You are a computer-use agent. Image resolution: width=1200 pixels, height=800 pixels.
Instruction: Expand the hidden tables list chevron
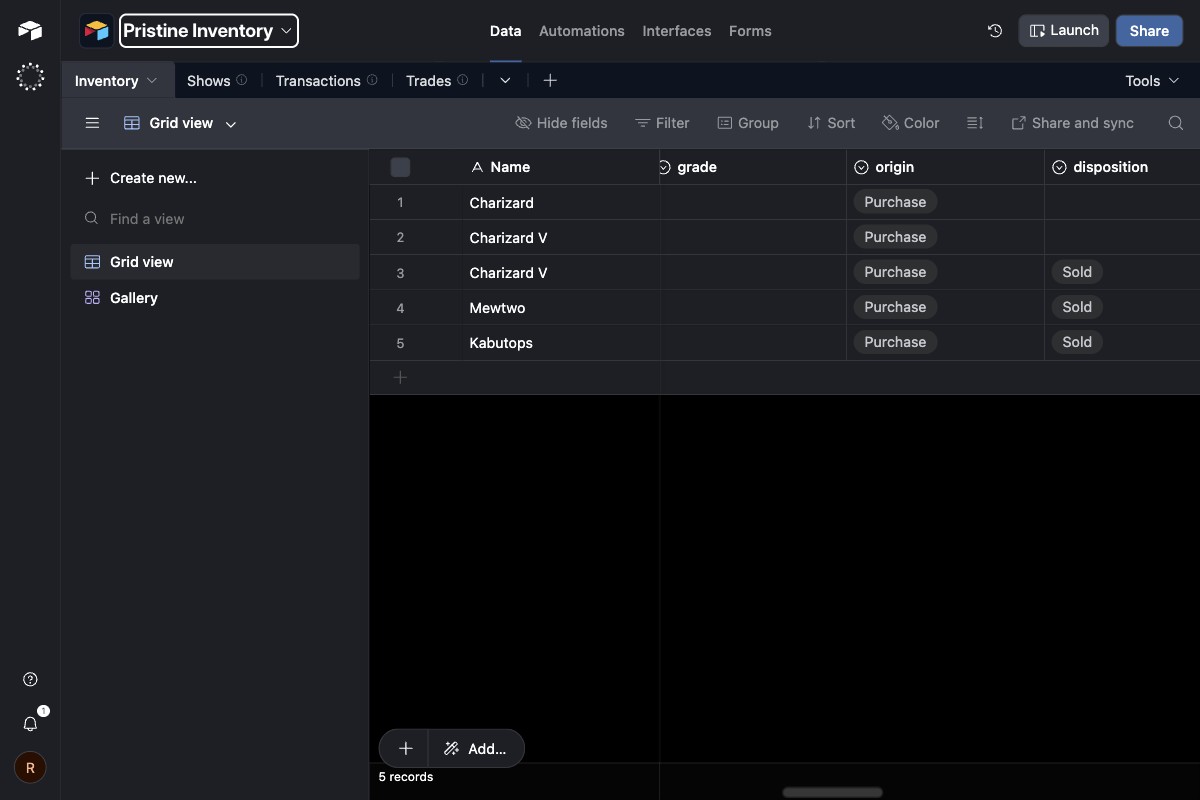pyautogui.click(x=505, y=80)
